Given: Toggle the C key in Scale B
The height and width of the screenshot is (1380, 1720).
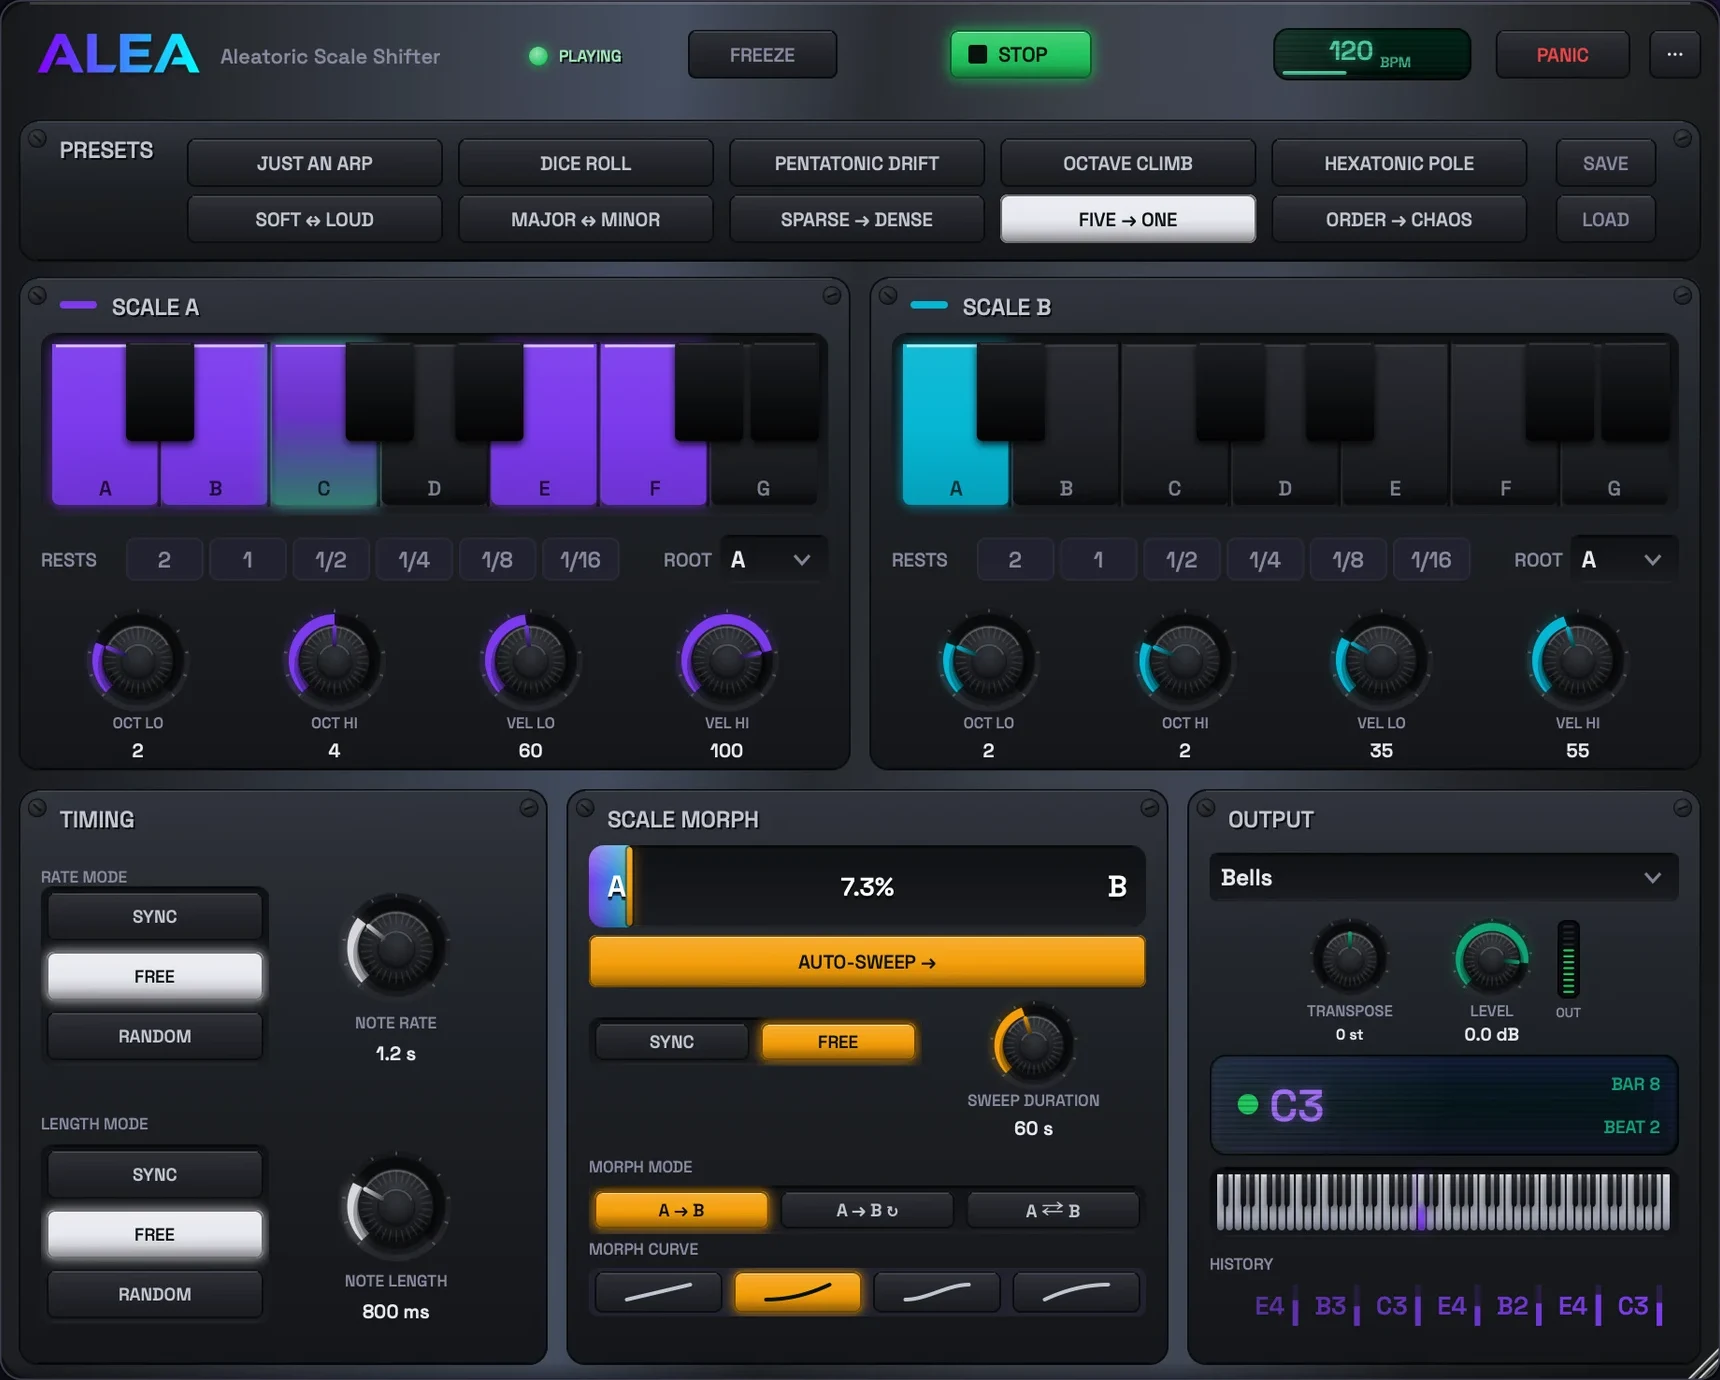Looking at the screenshot, I should tap(1175, 470).
